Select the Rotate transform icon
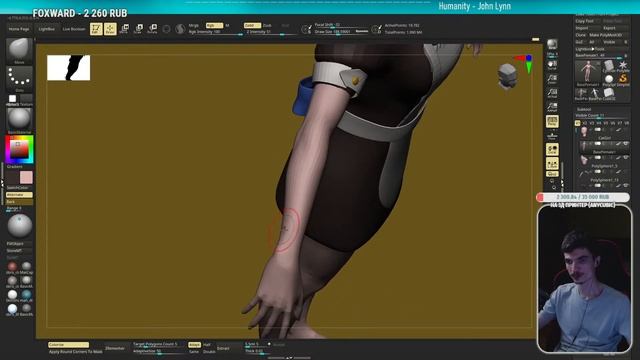Viewport: 640px width, 360px height. pyautogui.click(x=152, y=29)
